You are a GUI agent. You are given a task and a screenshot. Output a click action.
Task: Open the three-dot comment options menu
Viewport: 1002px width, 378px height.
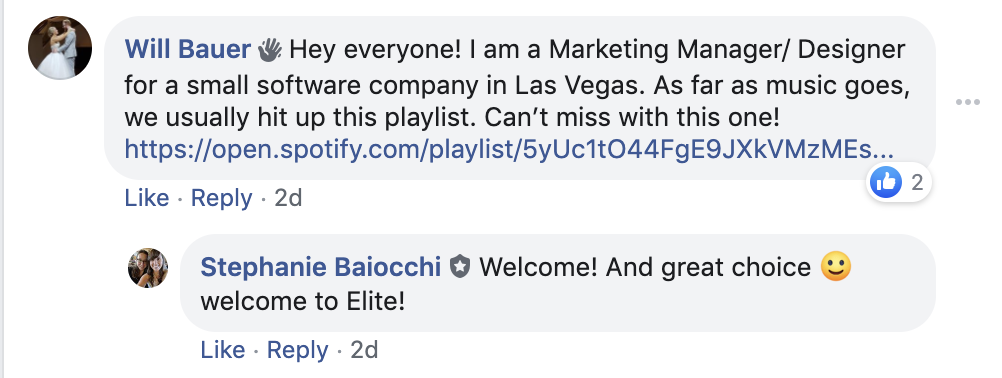(967, 102)
